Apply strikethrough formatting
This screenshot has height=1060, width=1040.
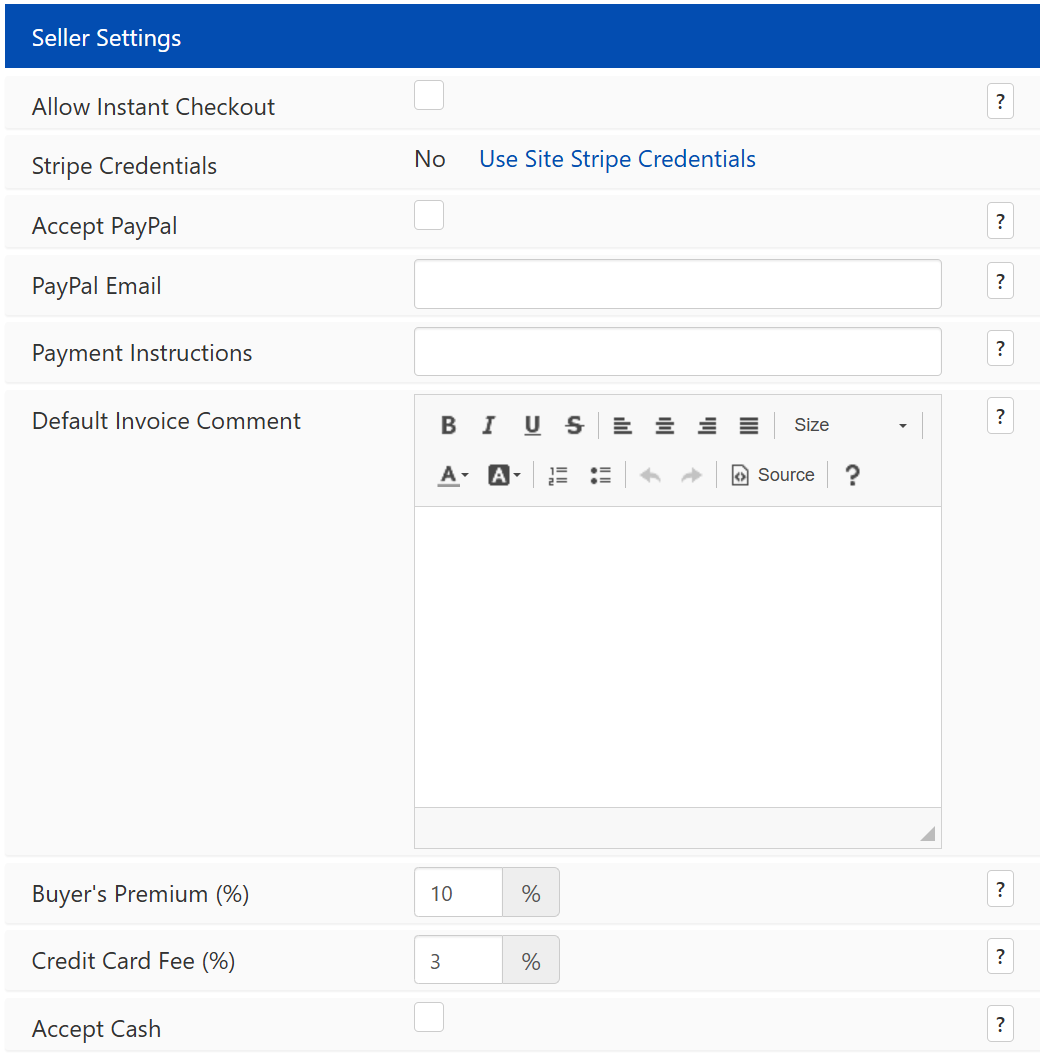click(574, 424)
